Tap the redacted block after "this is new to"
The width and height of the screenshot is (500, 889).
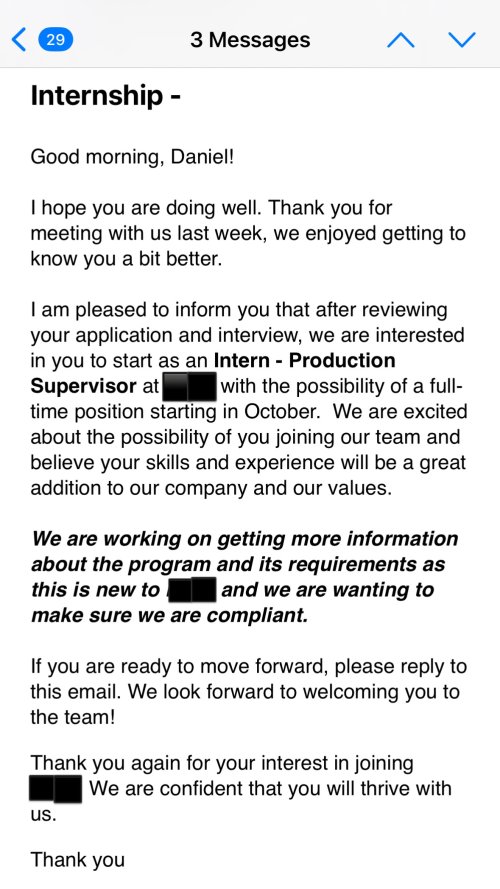pos(192,589)
